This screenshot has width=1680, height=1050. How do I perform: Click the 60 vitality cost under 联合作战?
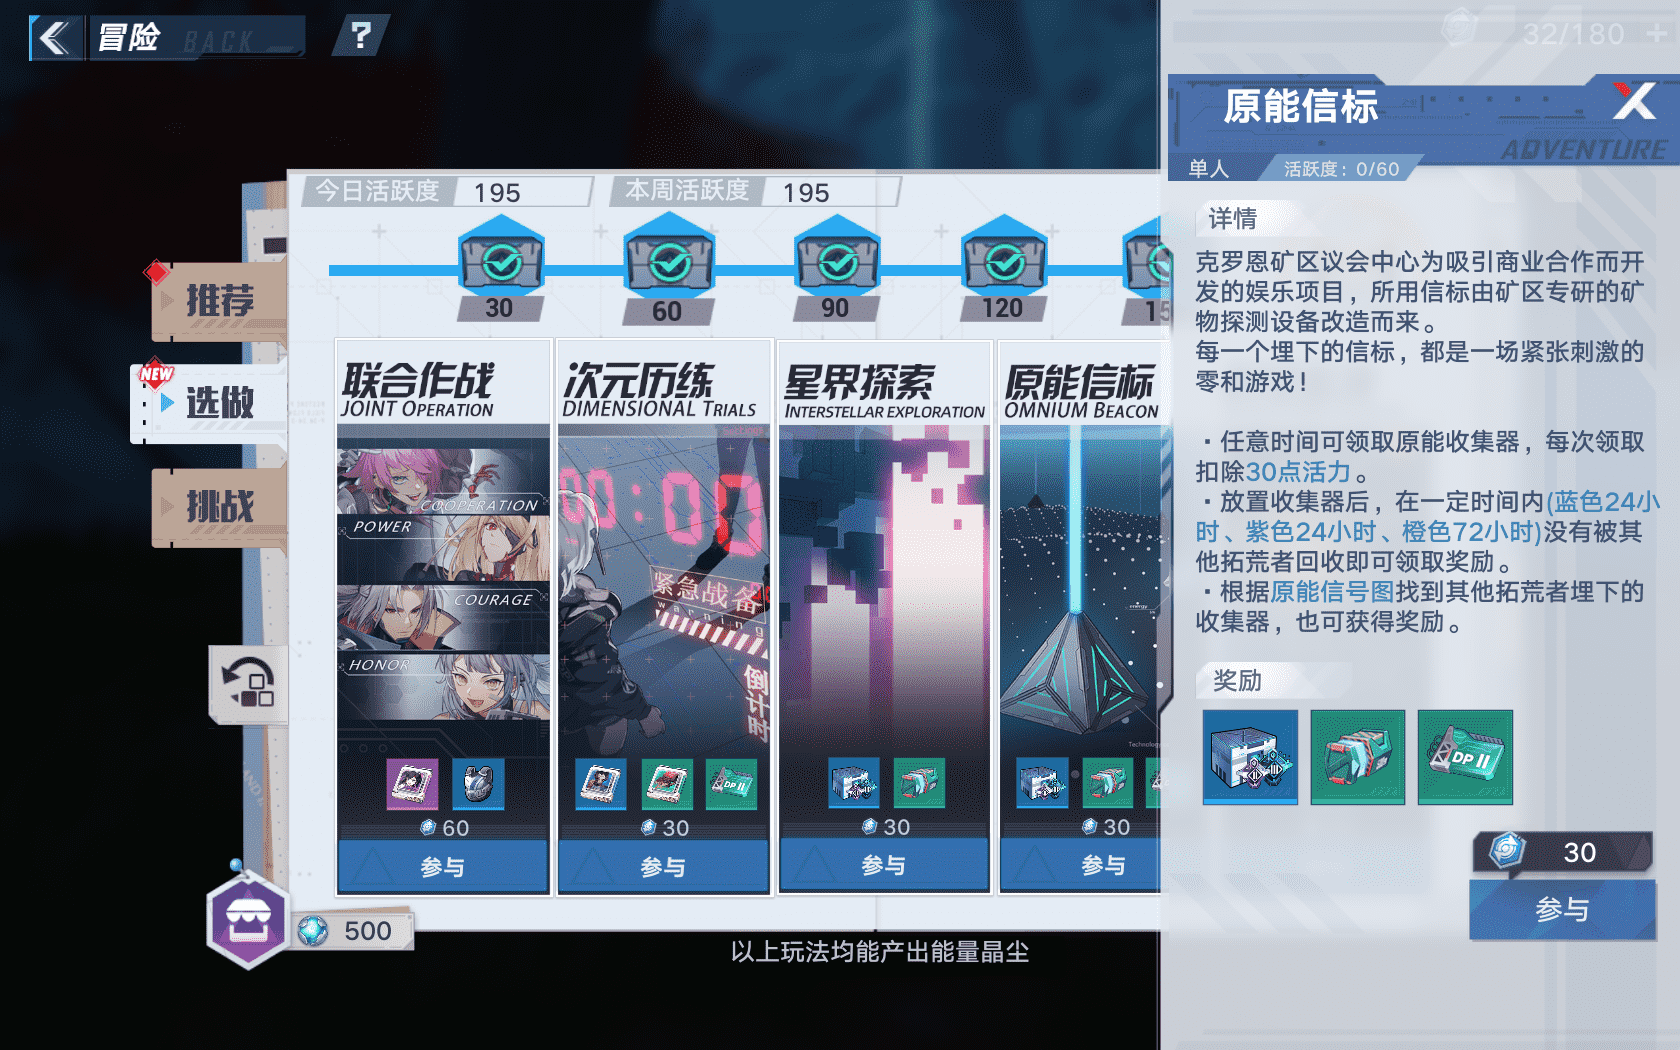coord(444,828)
